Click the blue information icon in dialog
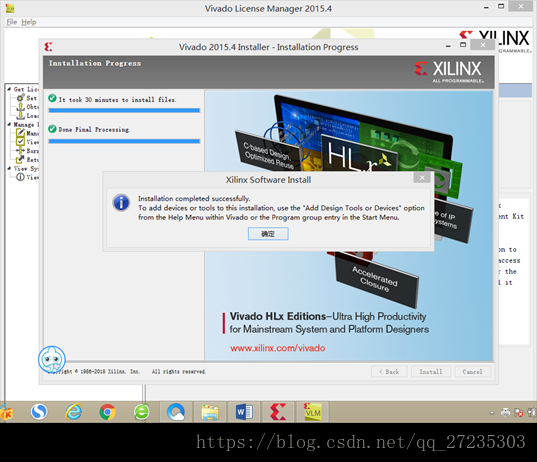 pos(121,202)
